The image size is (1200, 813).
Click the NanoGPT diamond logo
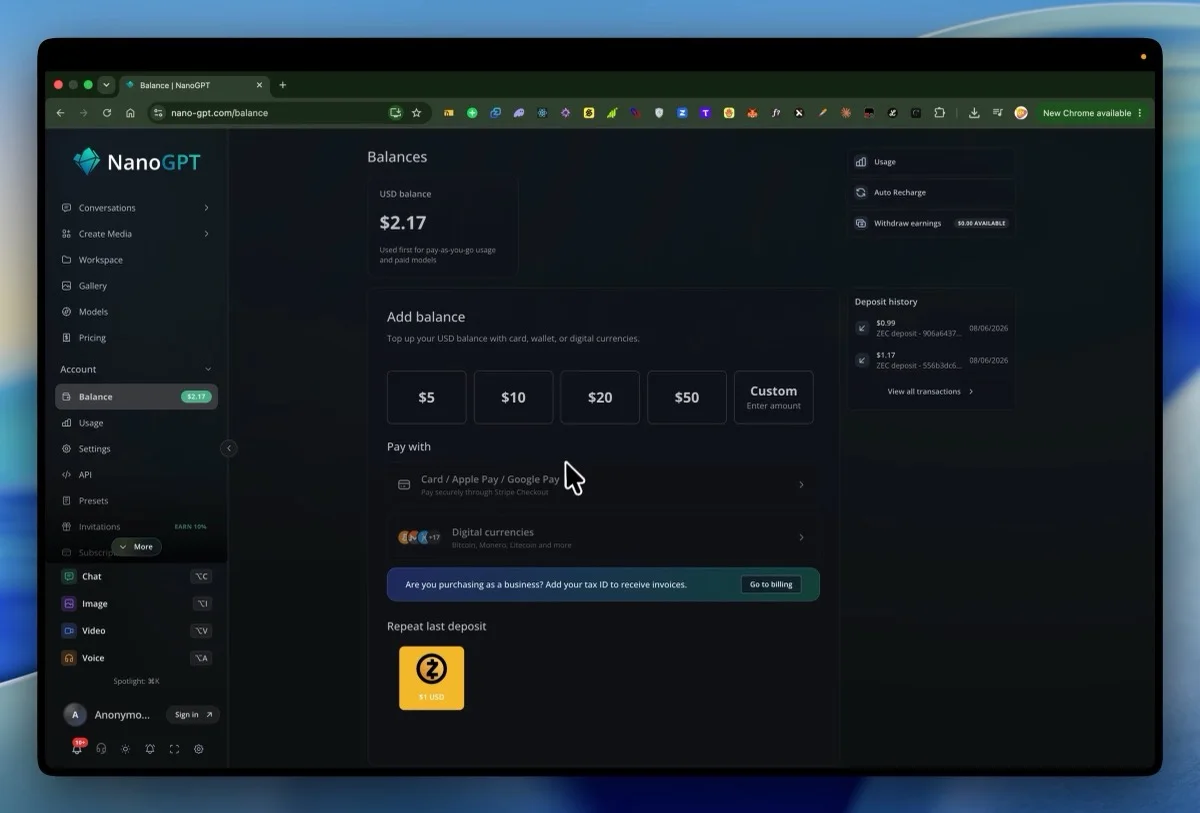[x=87, y=161]
